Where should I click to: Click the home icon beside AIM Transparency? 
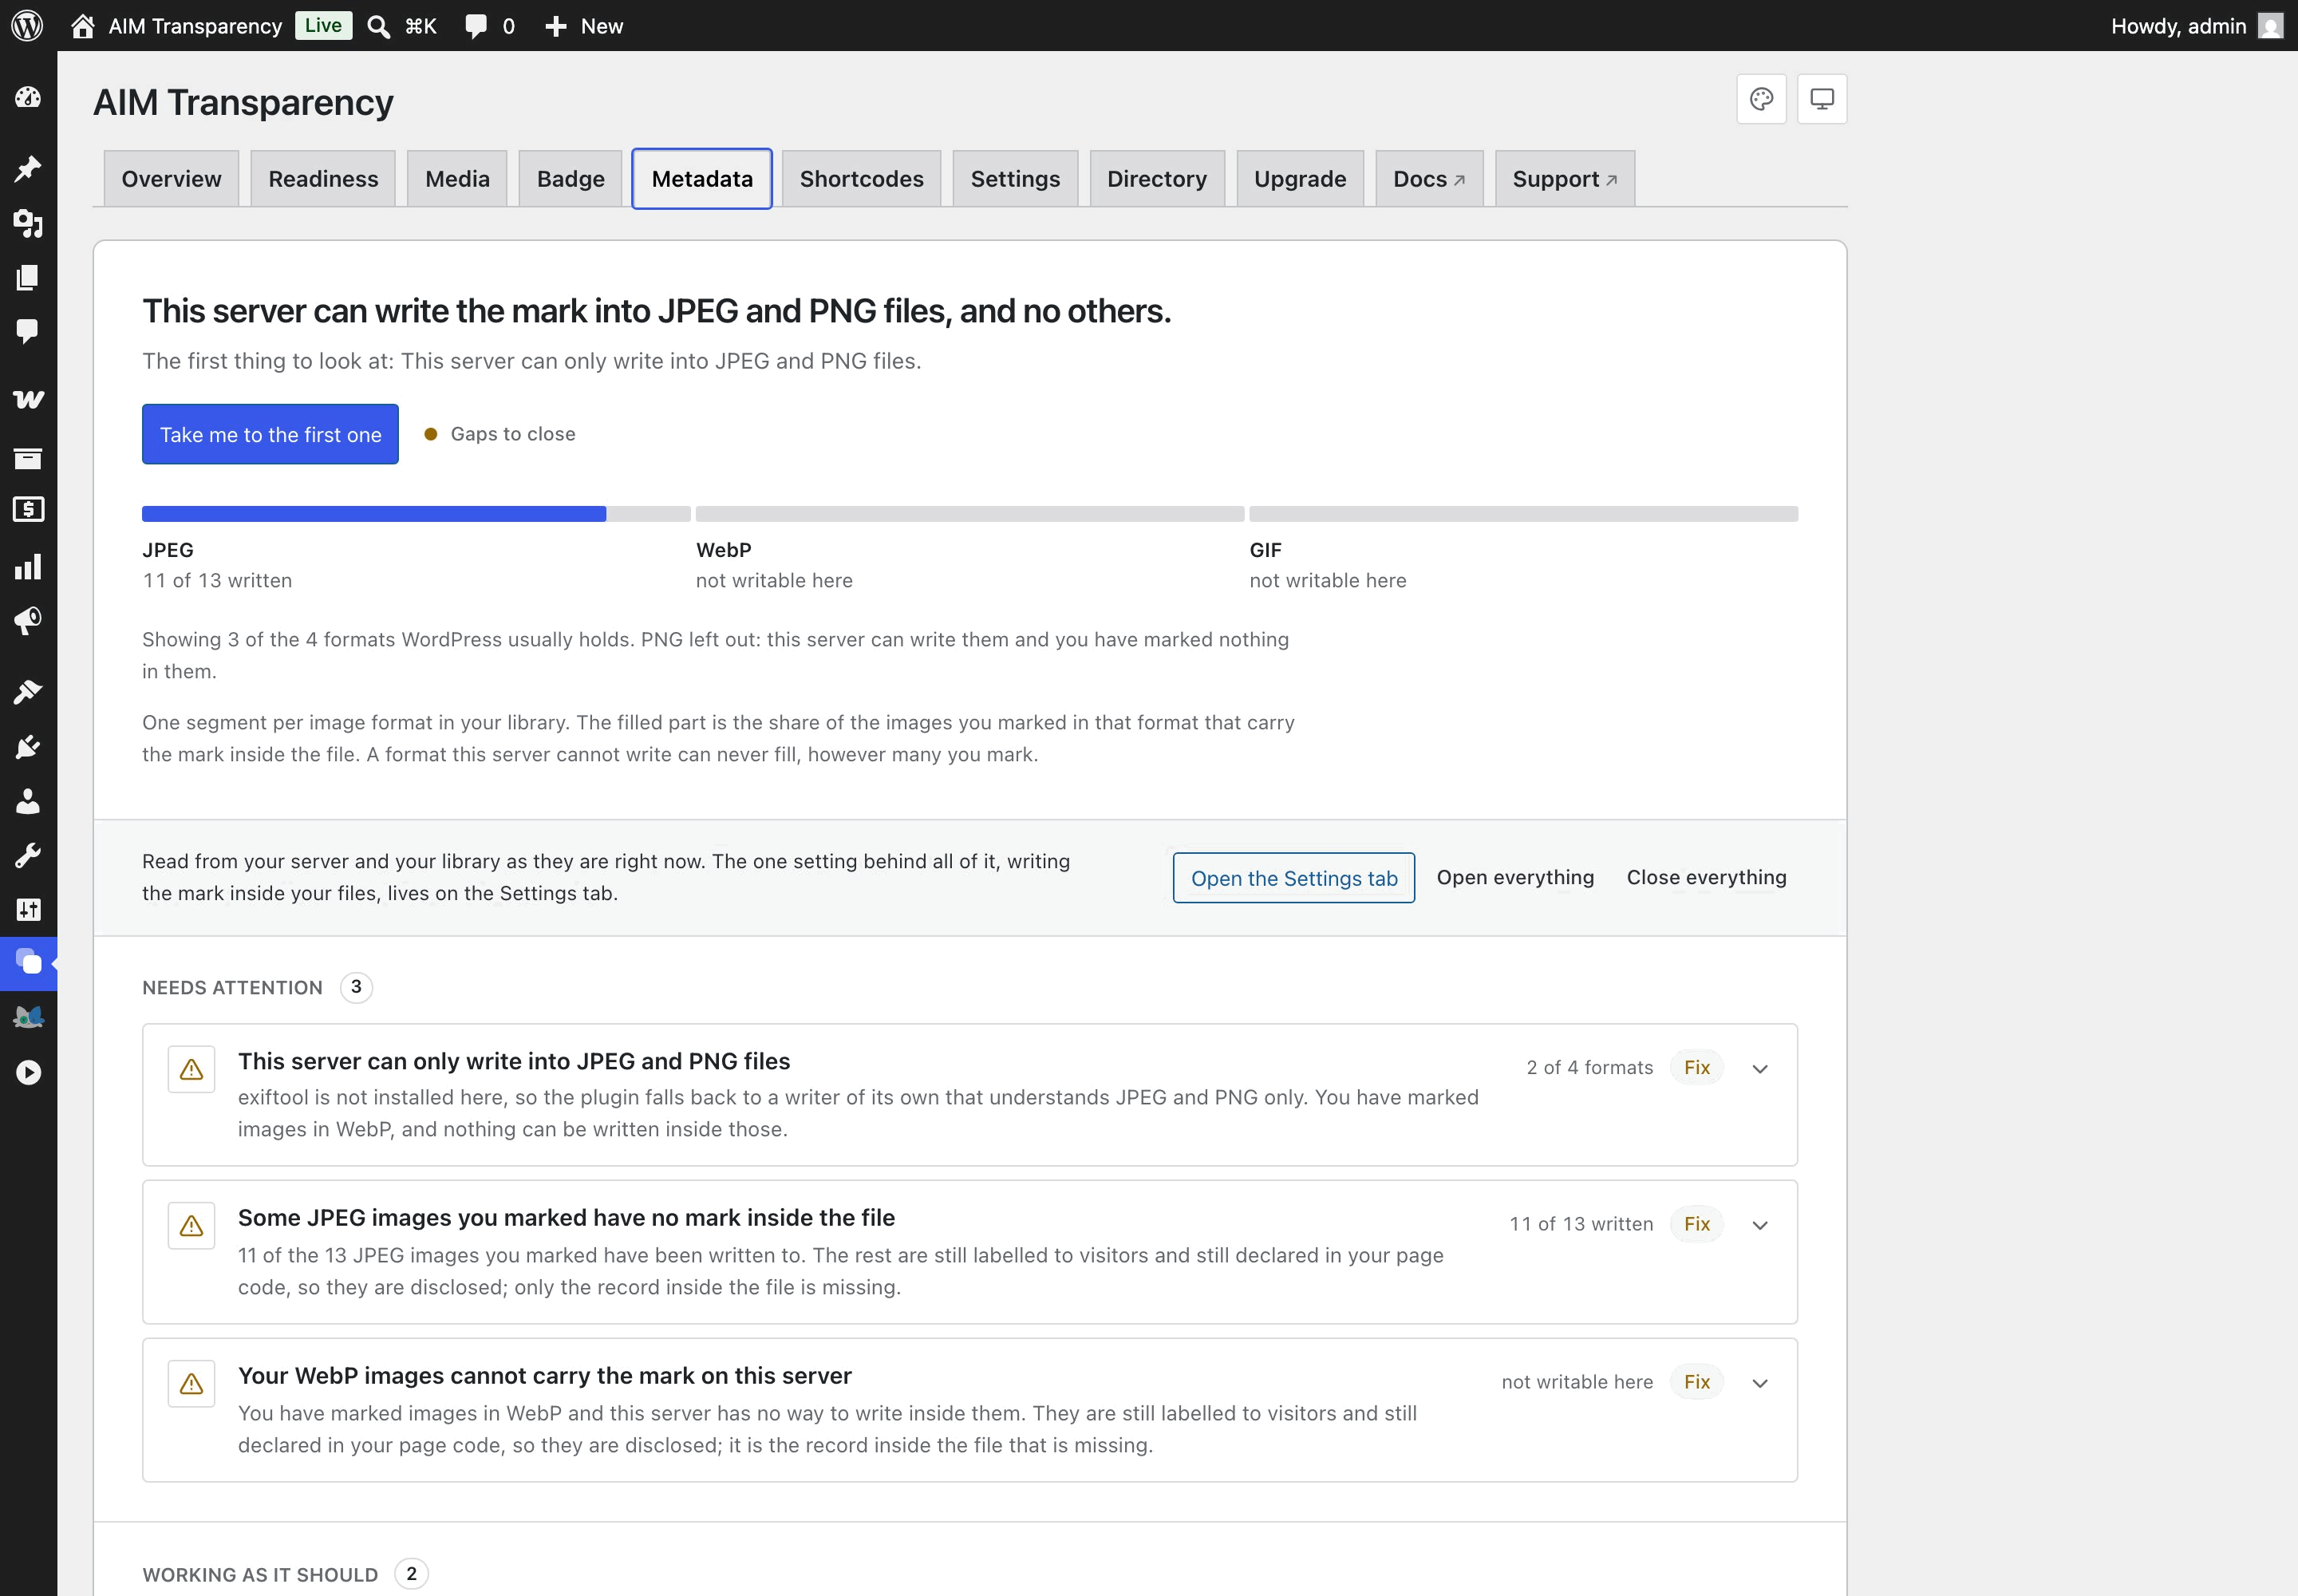83,26
